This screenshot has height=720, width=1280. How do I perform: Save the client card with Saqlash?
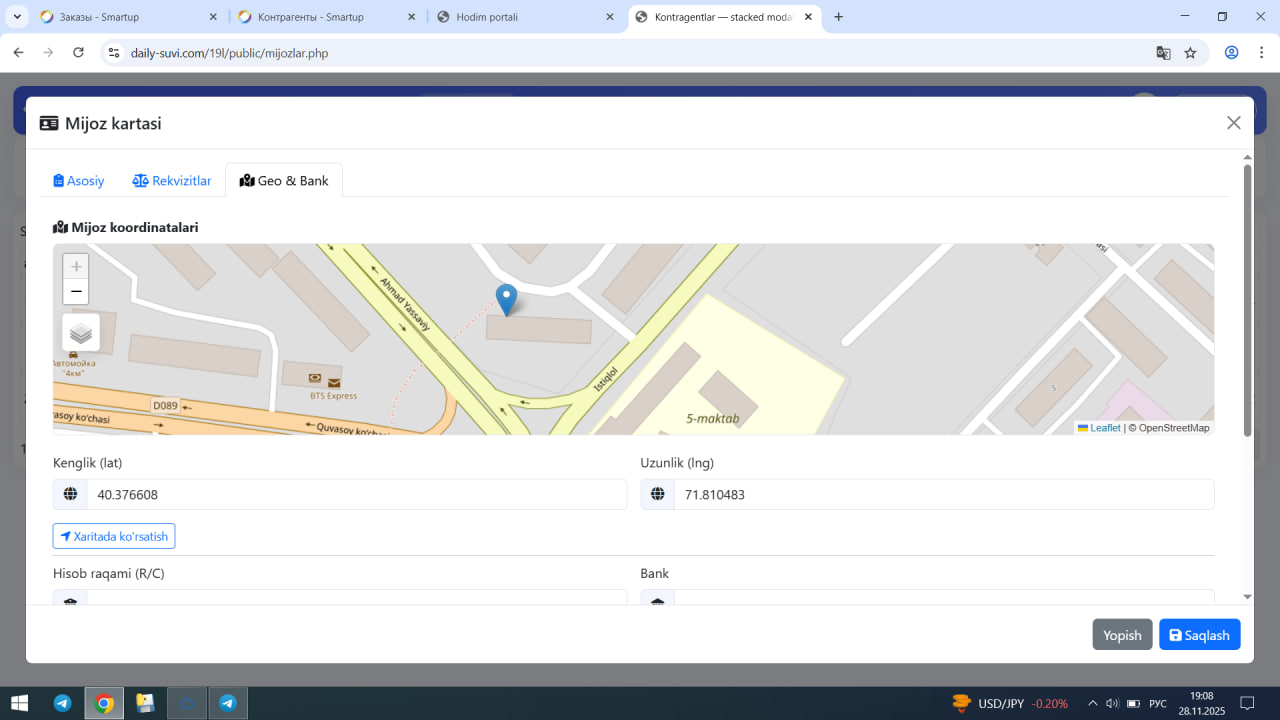point(1199,635)
